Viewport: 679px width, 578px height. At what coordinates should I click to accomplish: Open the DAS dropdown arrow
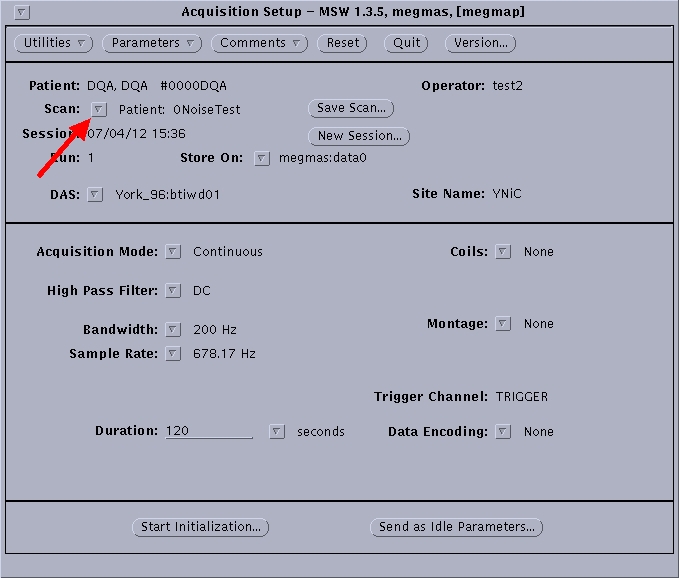[95, 194]
